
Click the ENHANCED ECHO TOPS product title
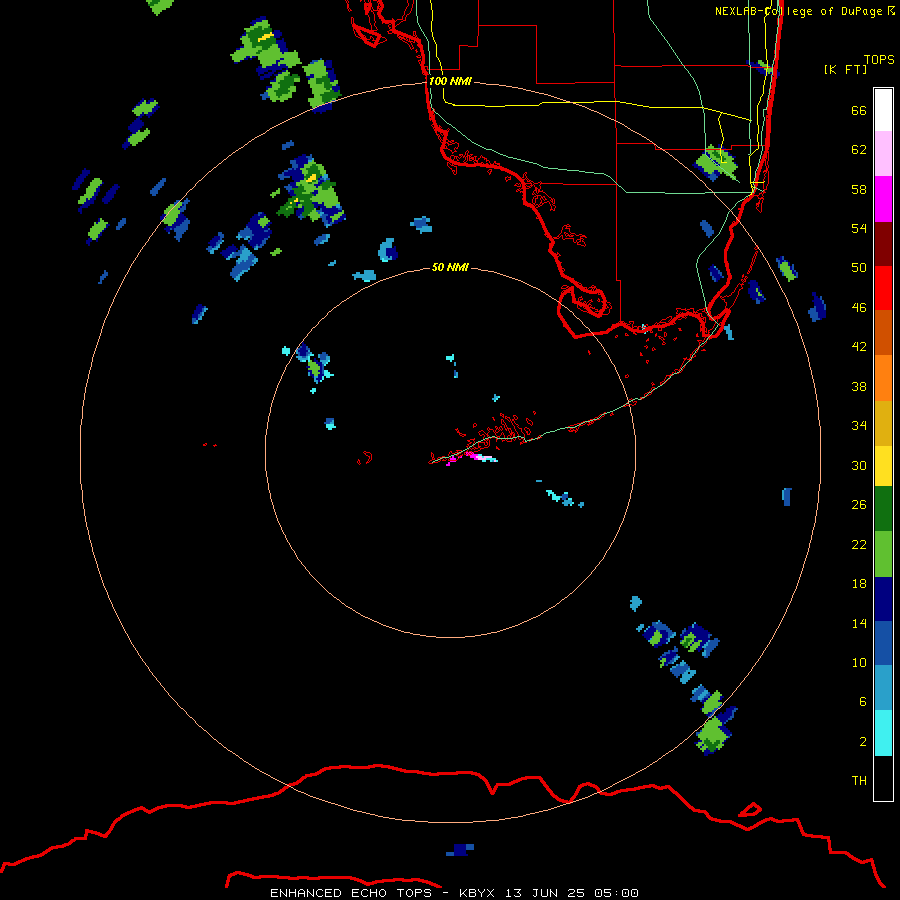[x=350, y=893]
